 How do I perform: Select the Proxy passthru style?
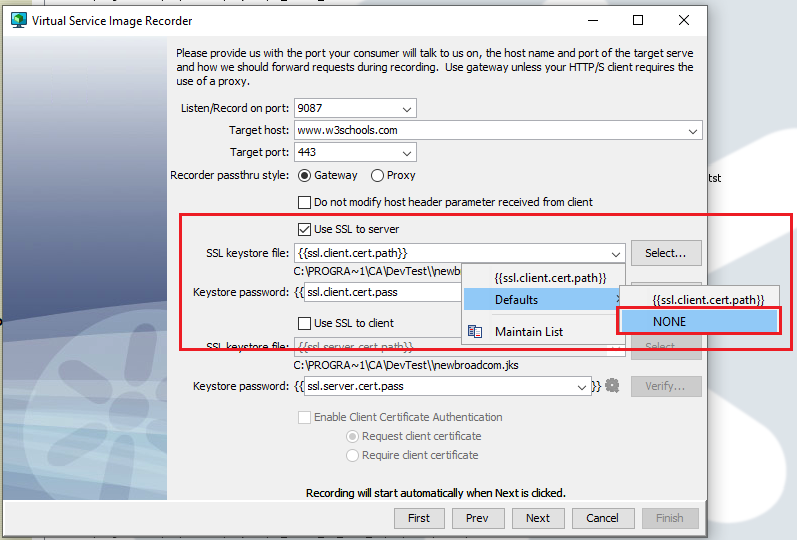(377, 176)
